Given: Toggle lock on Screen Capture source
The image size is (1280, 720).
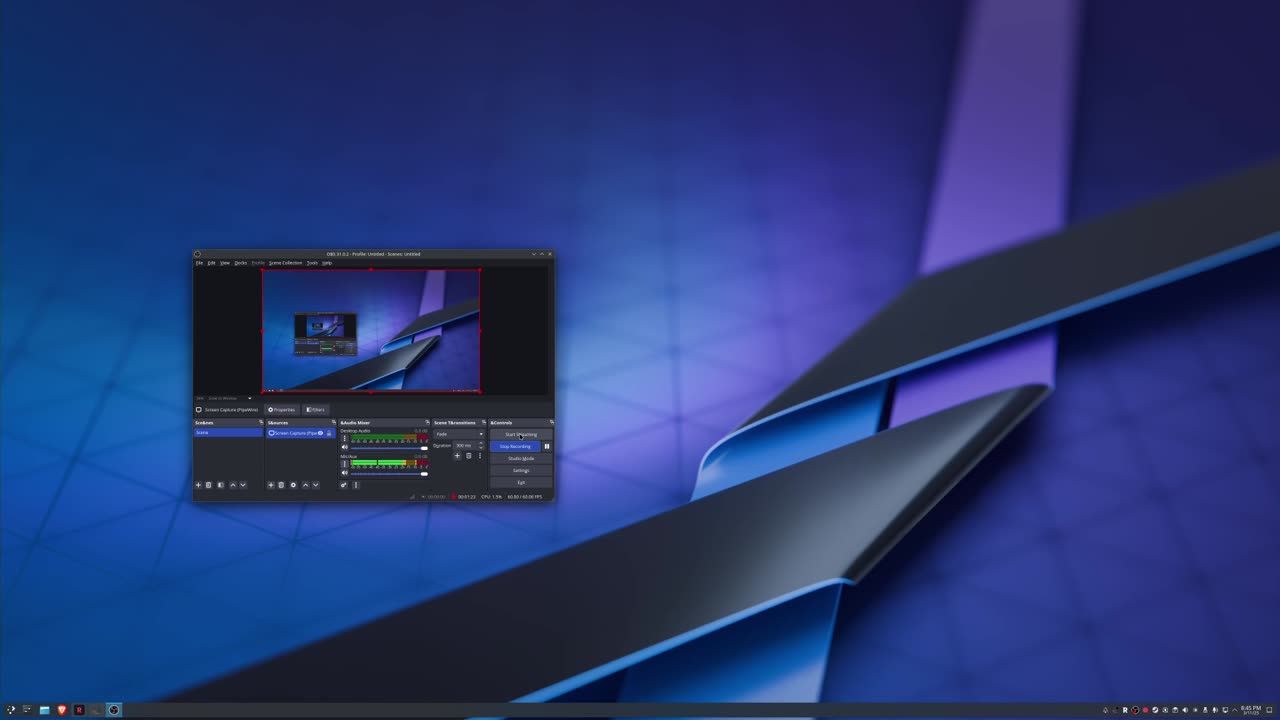Looking at the screenshot, I should [329, 433].
